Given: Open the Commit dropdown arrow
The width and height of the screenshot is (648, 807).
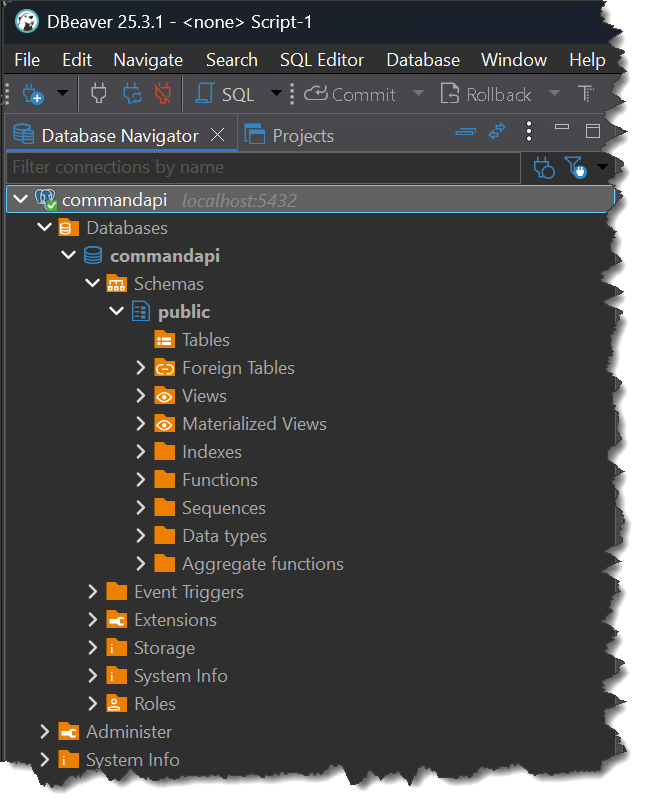Looking at the screenshot, I should coord(420,93).
